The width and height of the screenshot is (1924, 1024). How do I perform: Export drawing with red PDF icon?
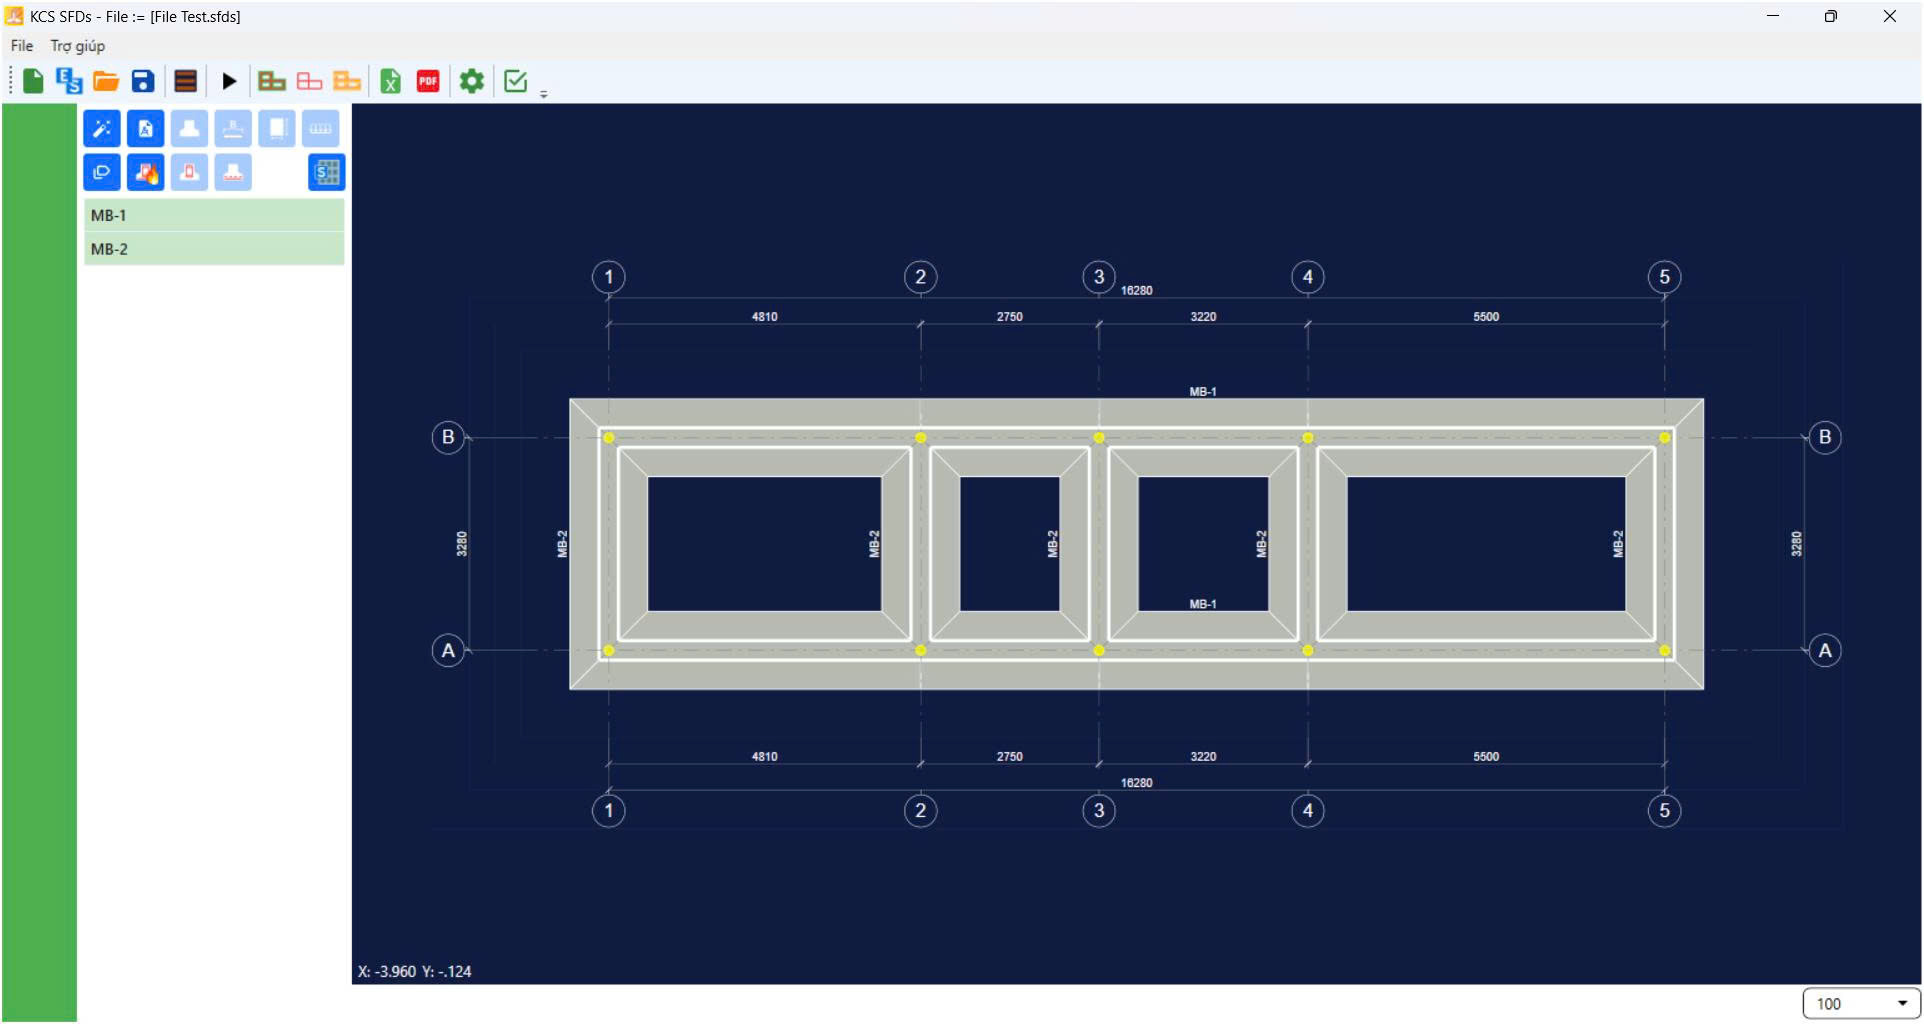[428, 81]
